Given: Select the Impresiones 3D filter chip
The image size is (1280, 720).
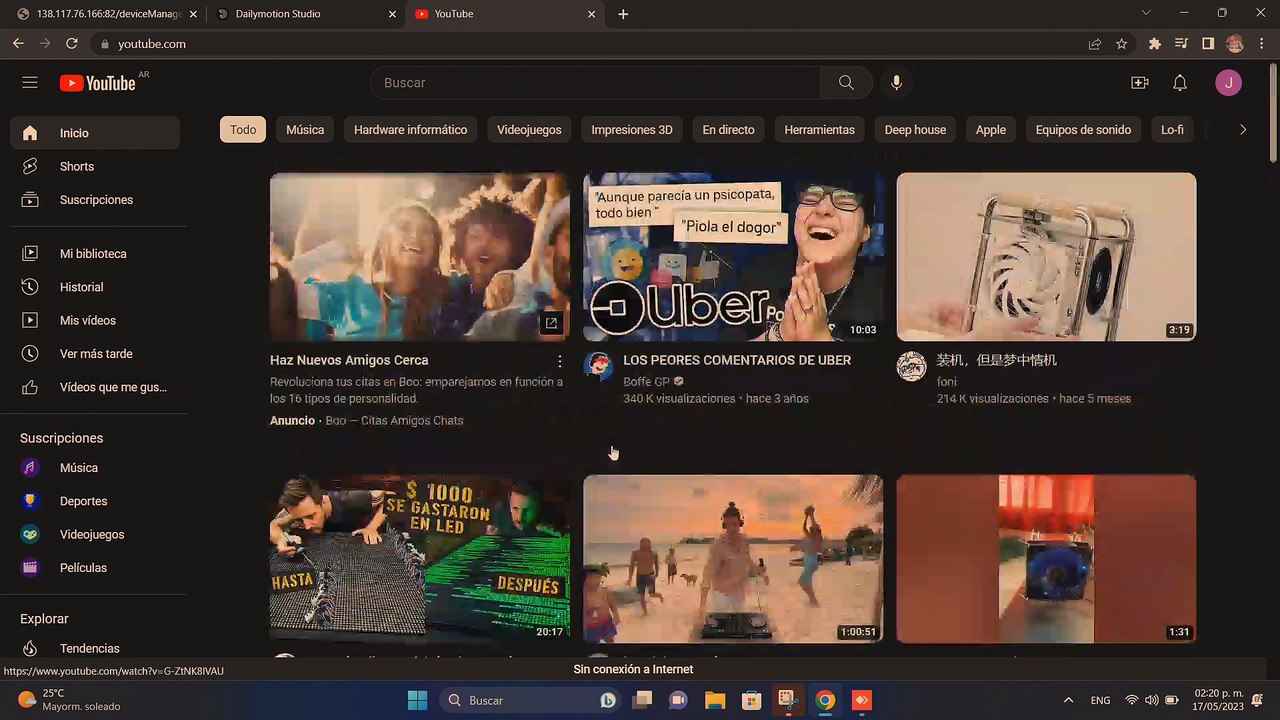Looking at the screenshot, I should 632,130.
